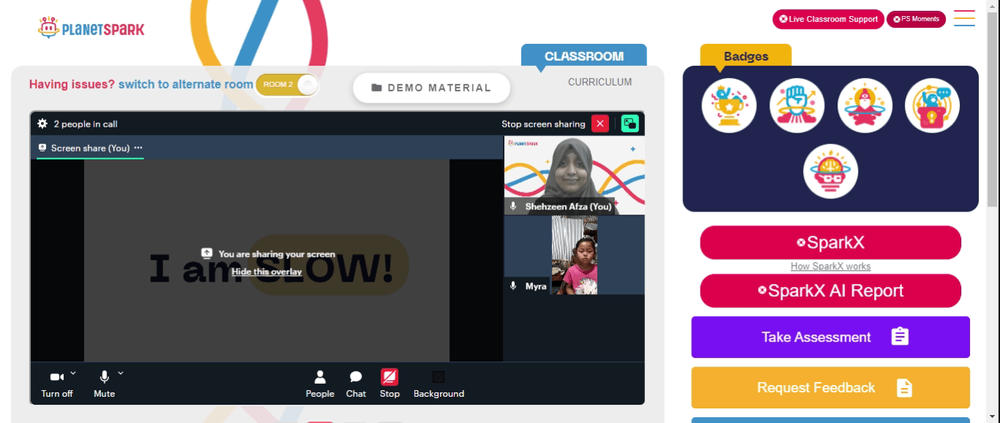Open SparkX AI Report
This screenshot has height=423, width=1000.
(x=830, y=291)
